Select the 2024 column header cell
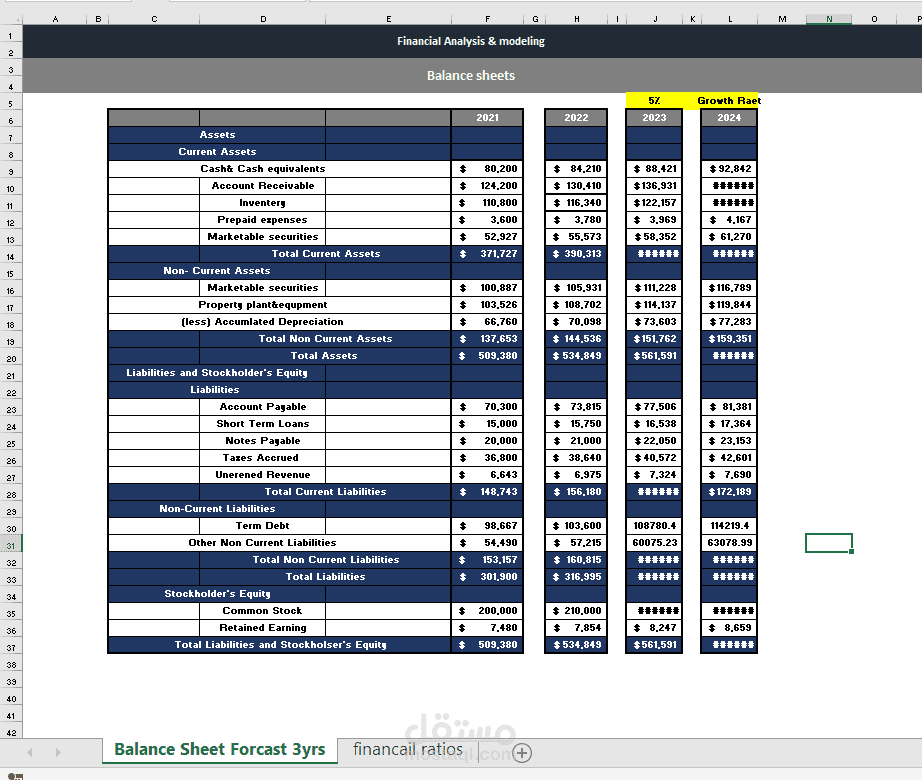Screen dimensions: 922x780 (729, 118)
